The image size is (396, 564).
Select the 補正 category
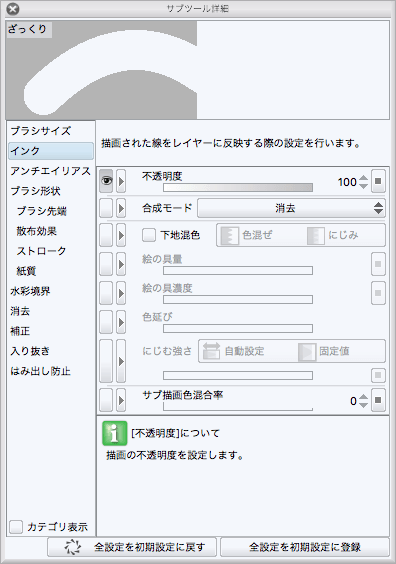point(20,331)
